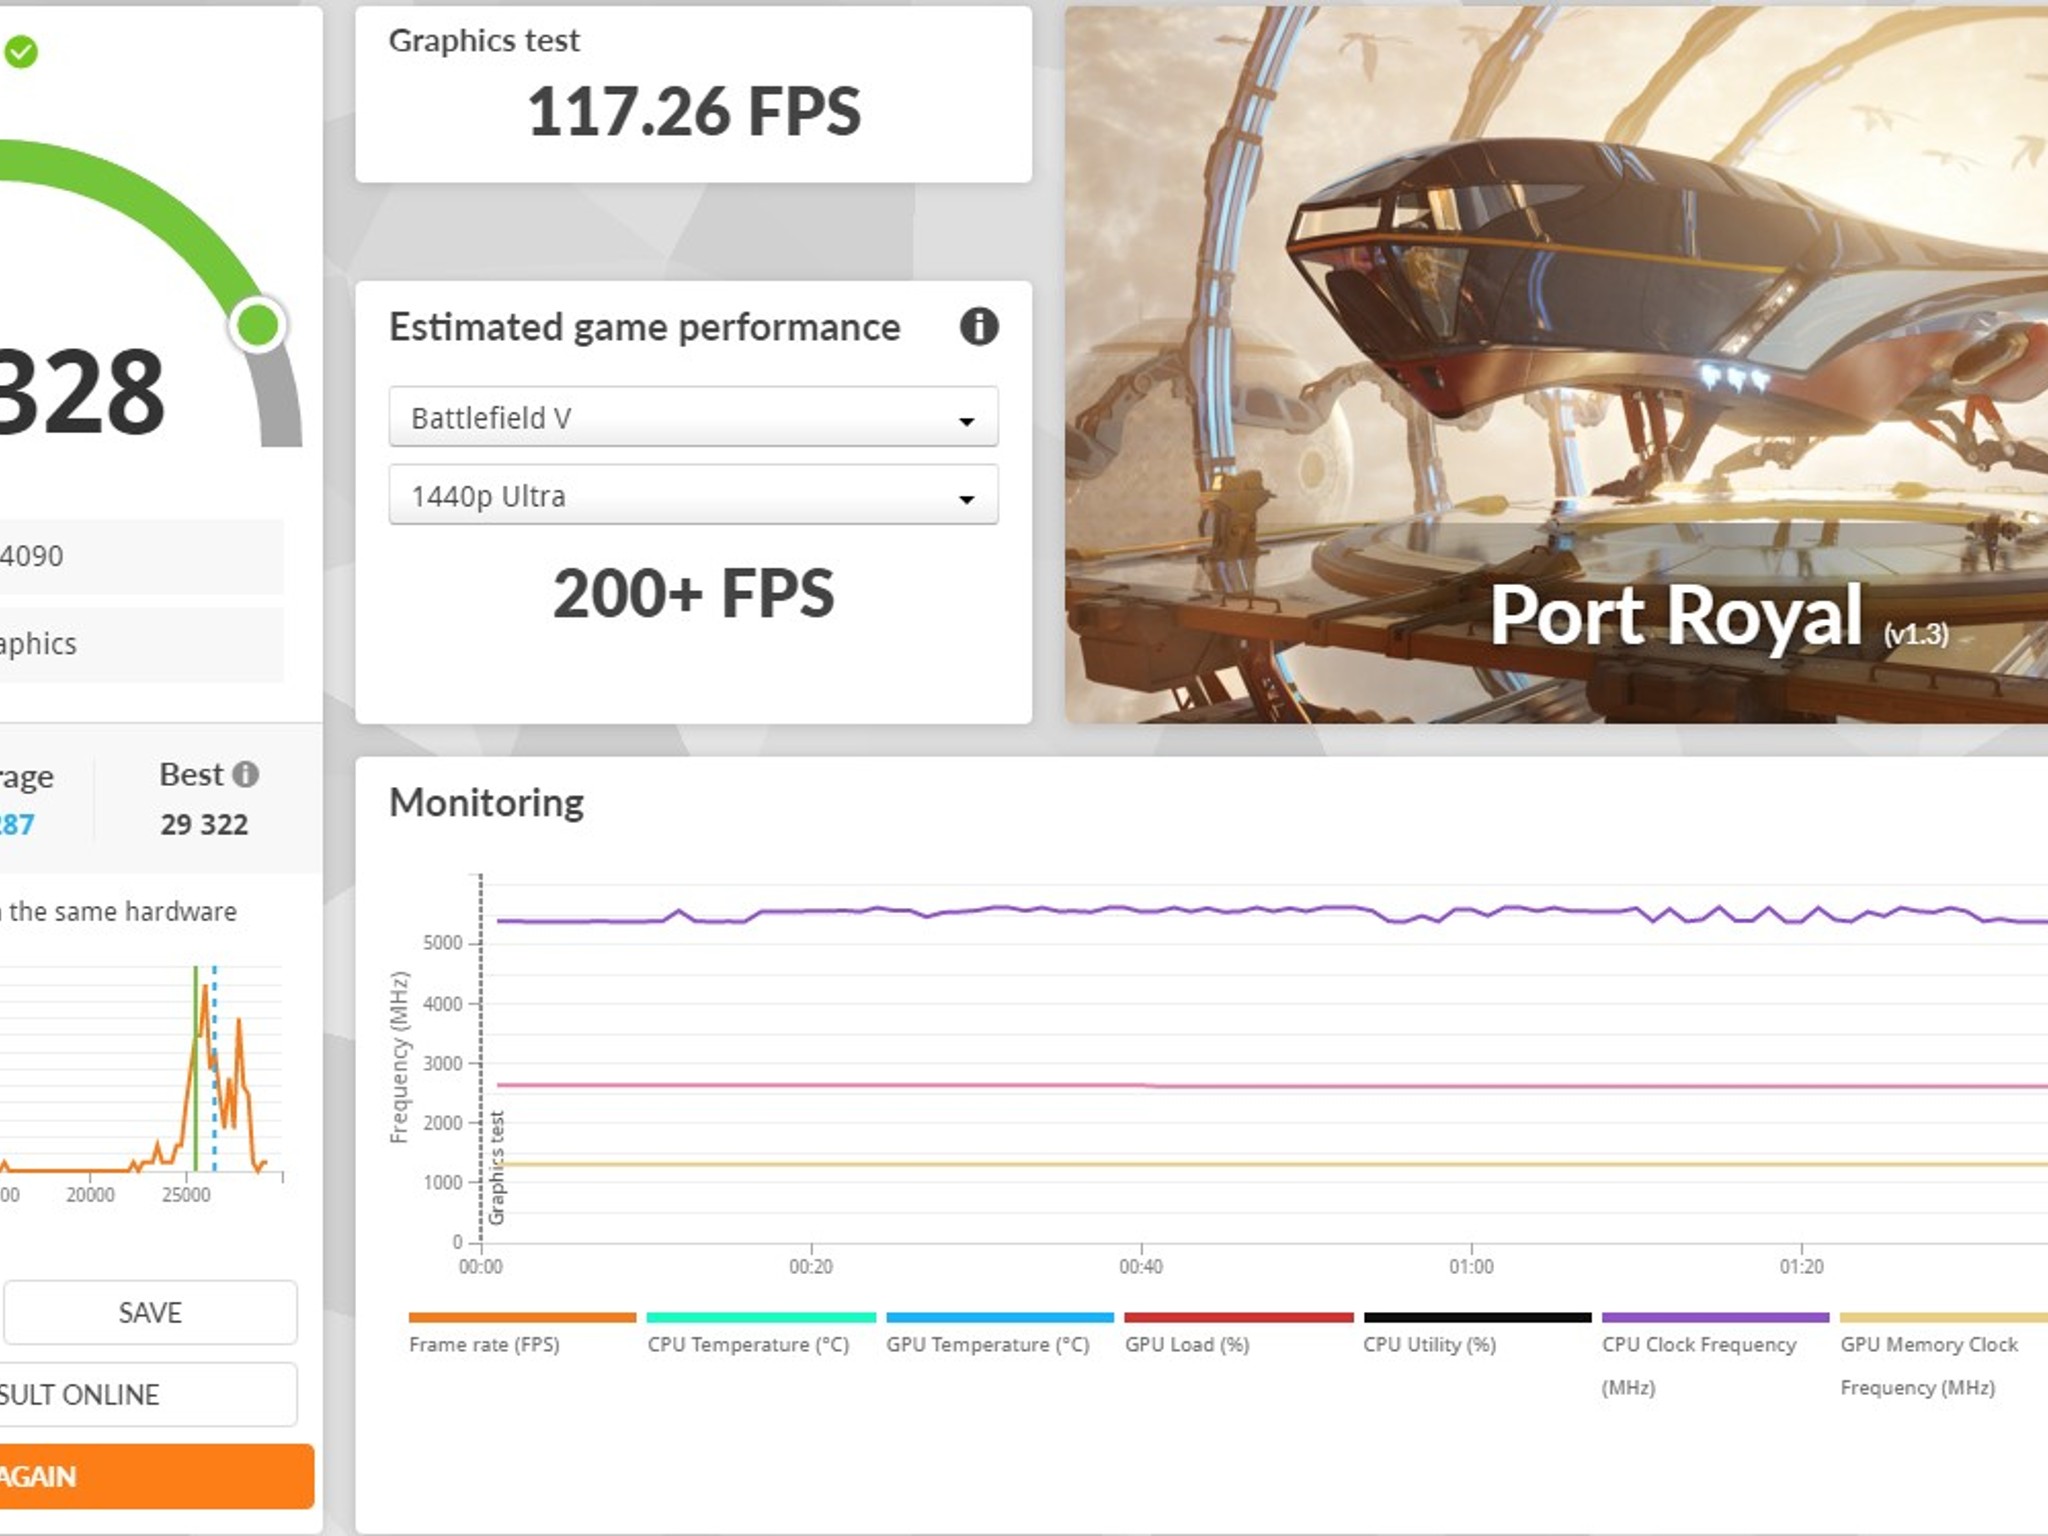This screenshot has width=2048, height=1536.
Task: Click the Battlefield V dropdown arrow
Action: [x=966, y=421]
